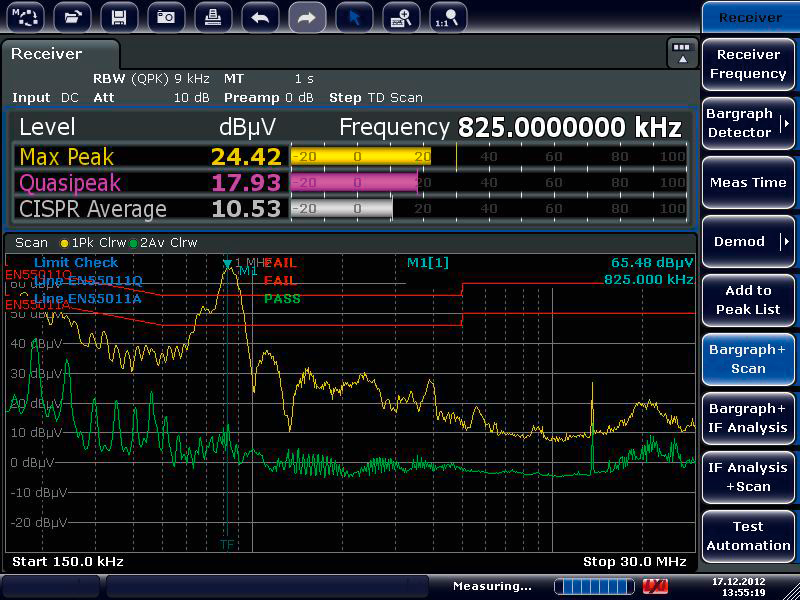Take a screenshot with the camera icon
The height and width of the screenshot is (600, 800).
[x=166, y=17]
